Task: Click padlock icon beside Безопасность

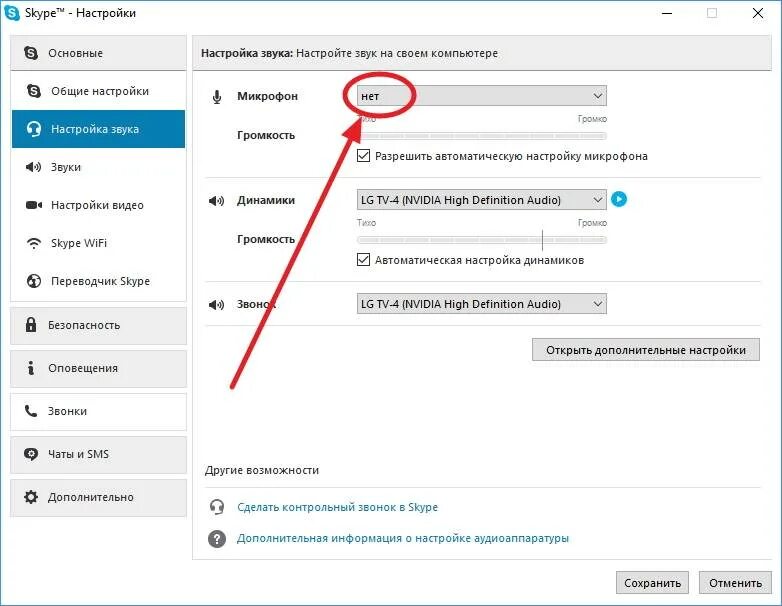Action: 31,325
